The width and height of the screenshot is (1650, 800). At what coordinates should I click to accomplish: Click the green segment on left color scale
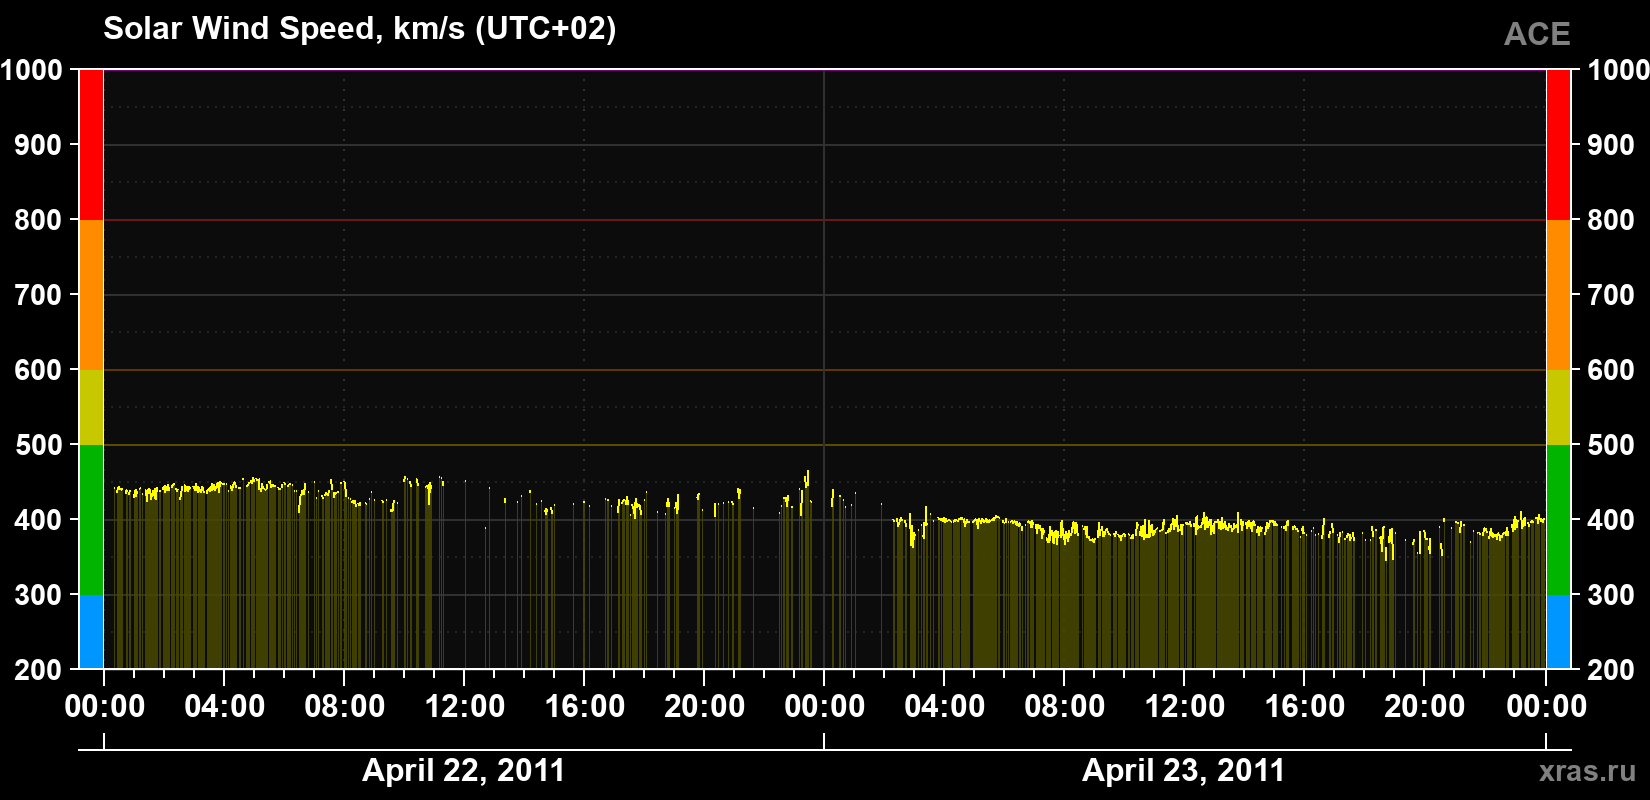point(91,520)
